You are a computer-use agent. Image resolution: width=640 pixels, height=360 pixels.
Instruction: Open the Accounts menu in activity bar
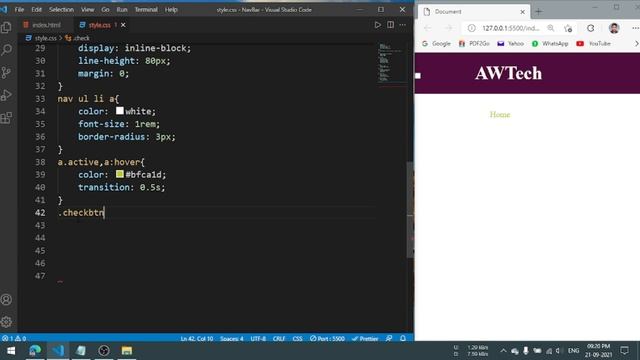[7, 300]
